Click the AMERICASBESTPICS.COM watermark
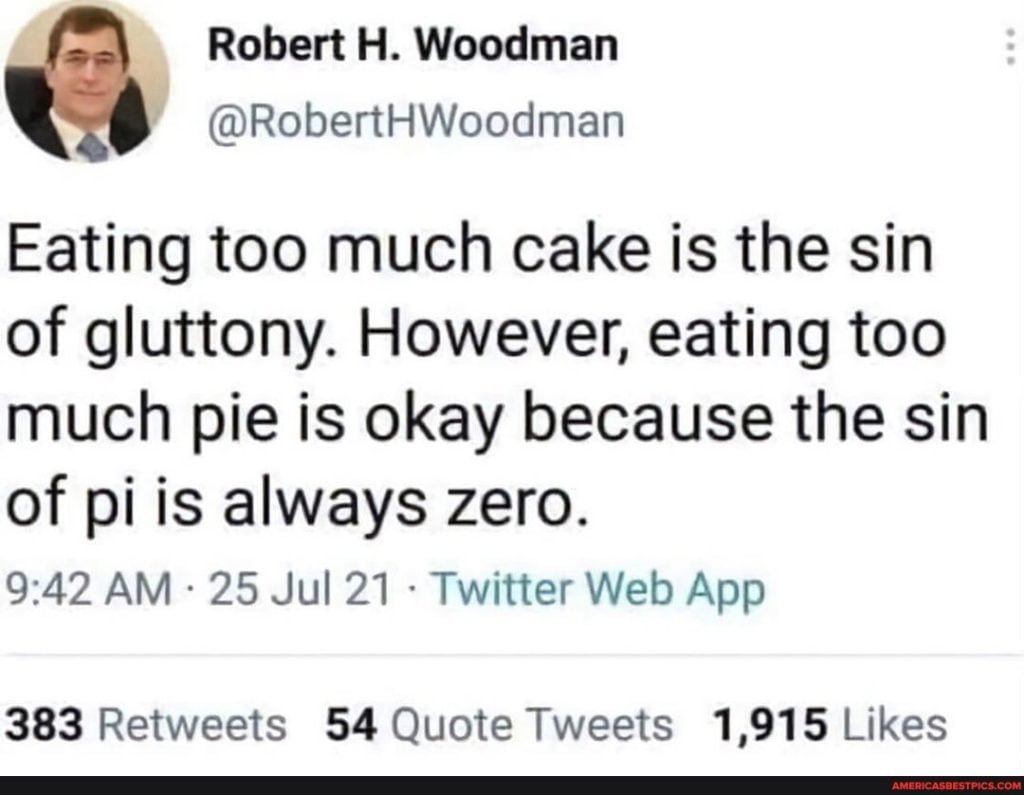 coord(956,785)
